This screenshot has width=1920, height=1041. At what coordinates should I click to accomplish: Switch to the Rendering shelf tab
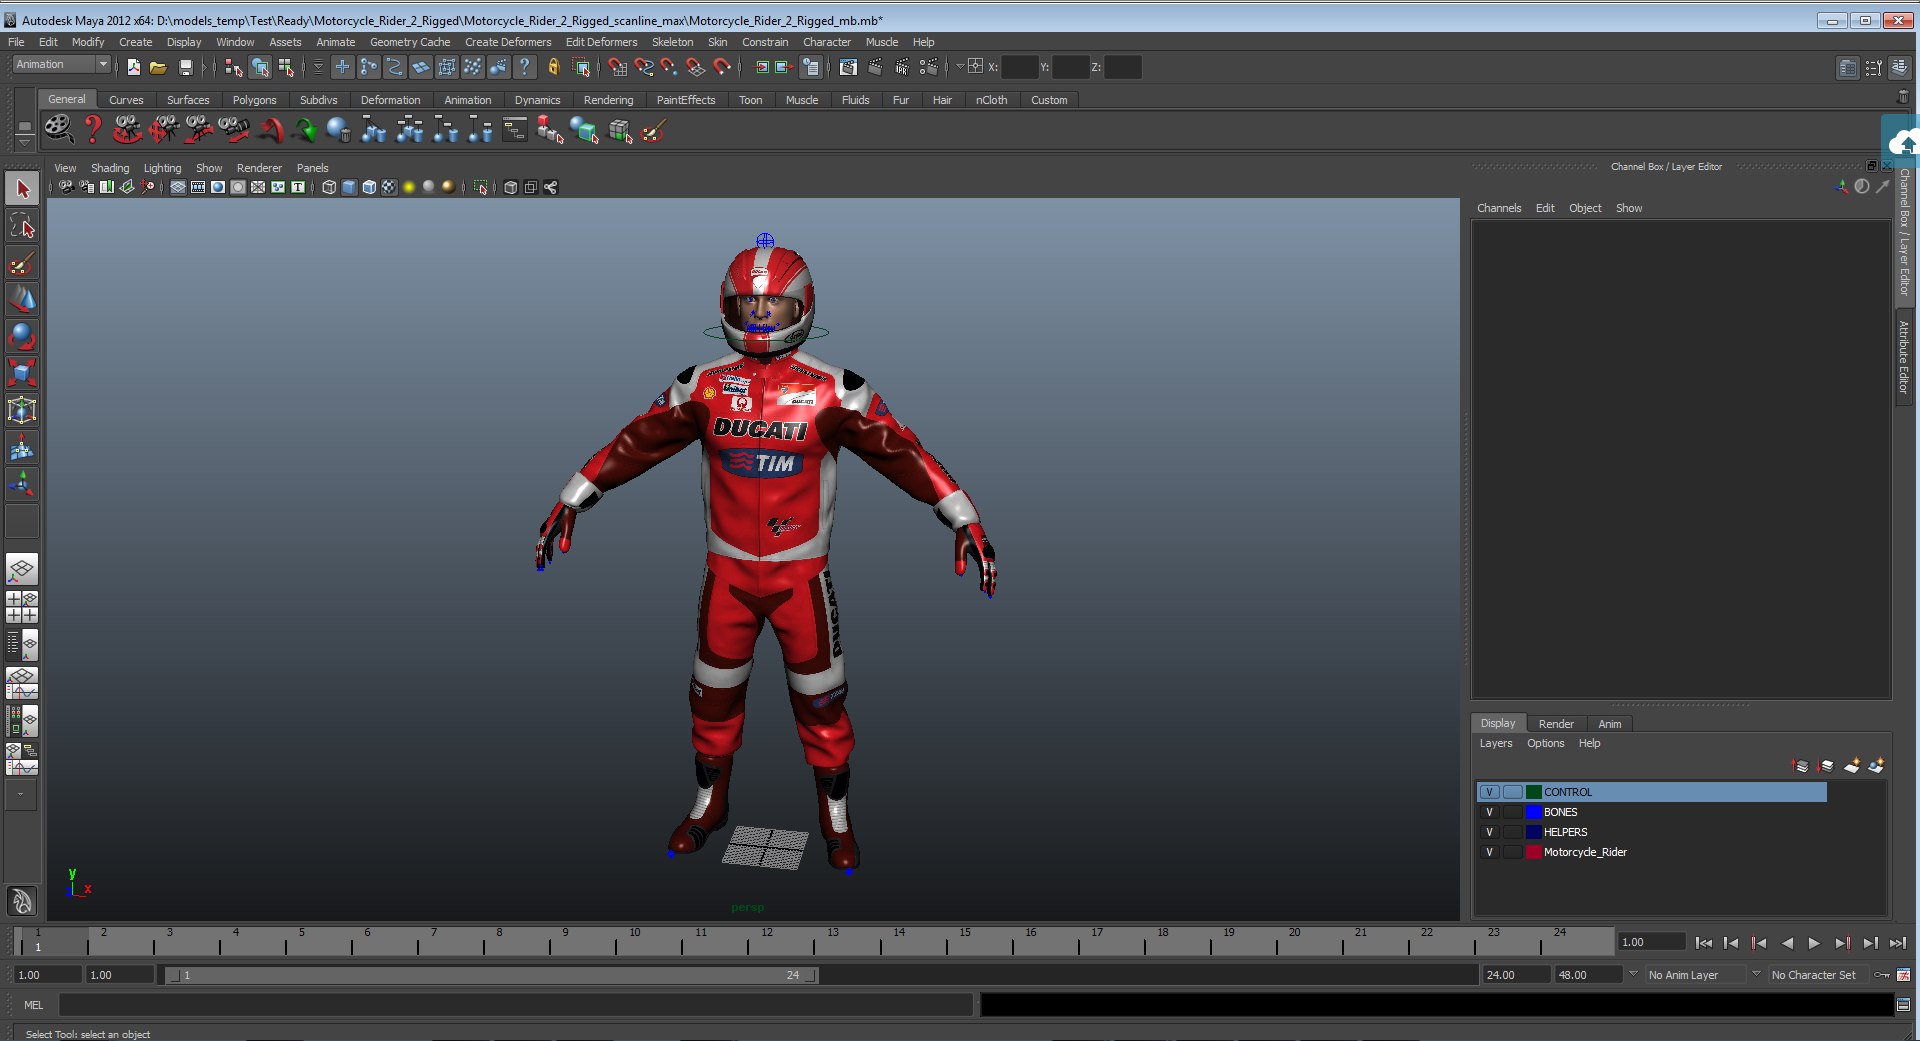pyautogui.click(x=608, y=100)
